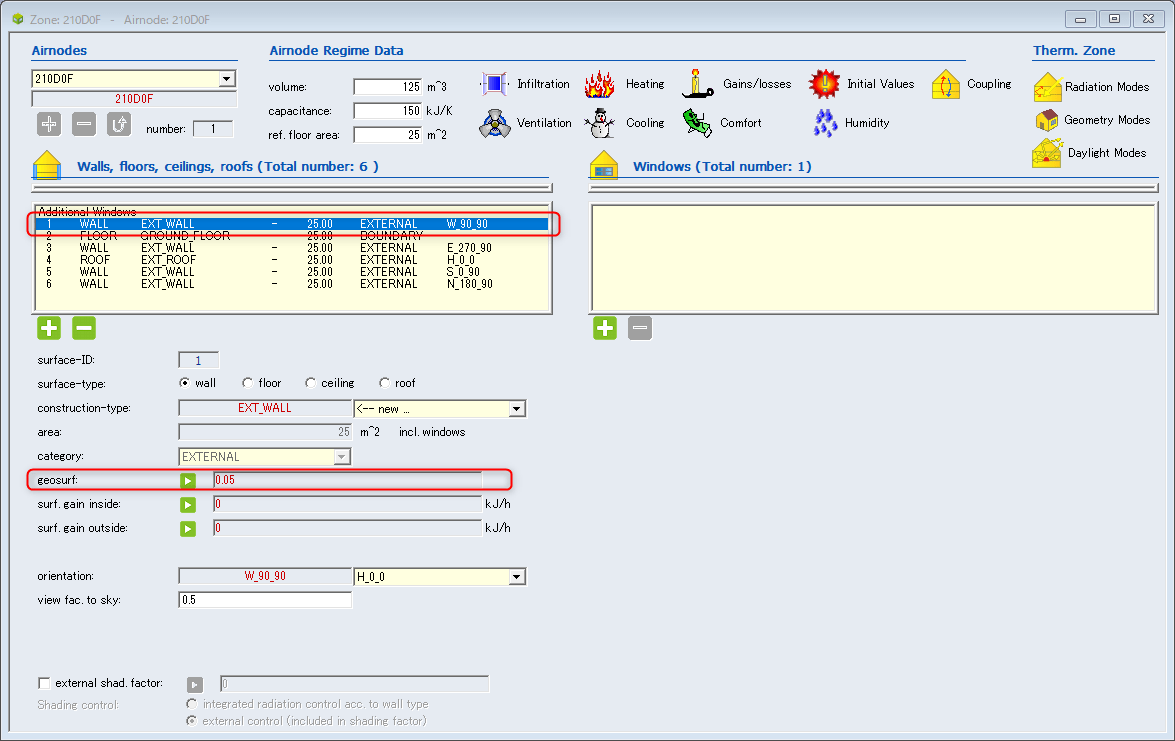This screenshot has width=1175, height=741.
Task: Click surf. gain outside value field
Action: point(348,528)
